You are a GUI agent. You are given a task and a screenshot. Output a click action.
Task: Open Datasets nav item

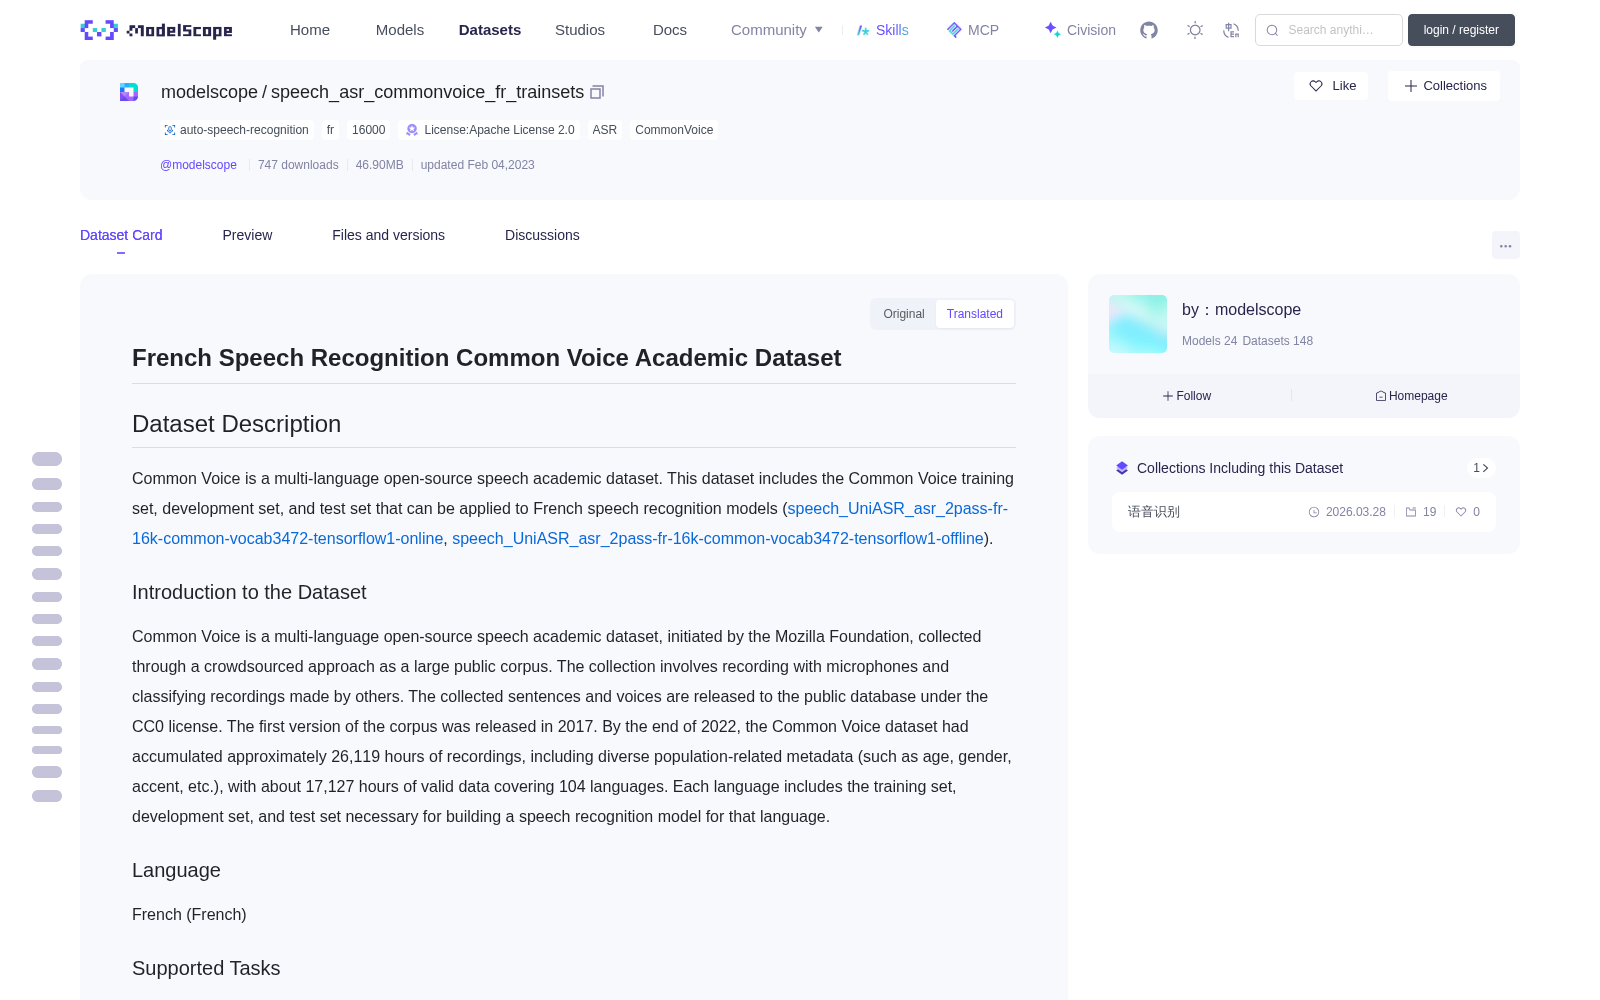[x=490, y=30]
